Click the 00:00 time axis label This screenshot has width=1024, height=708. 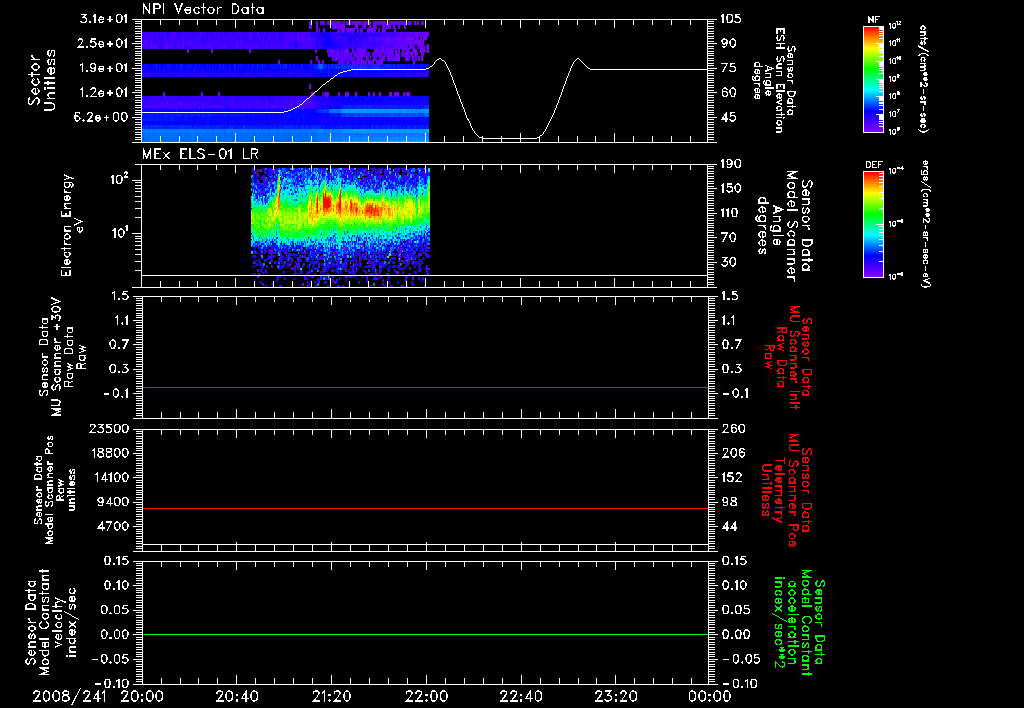point(710,697)
